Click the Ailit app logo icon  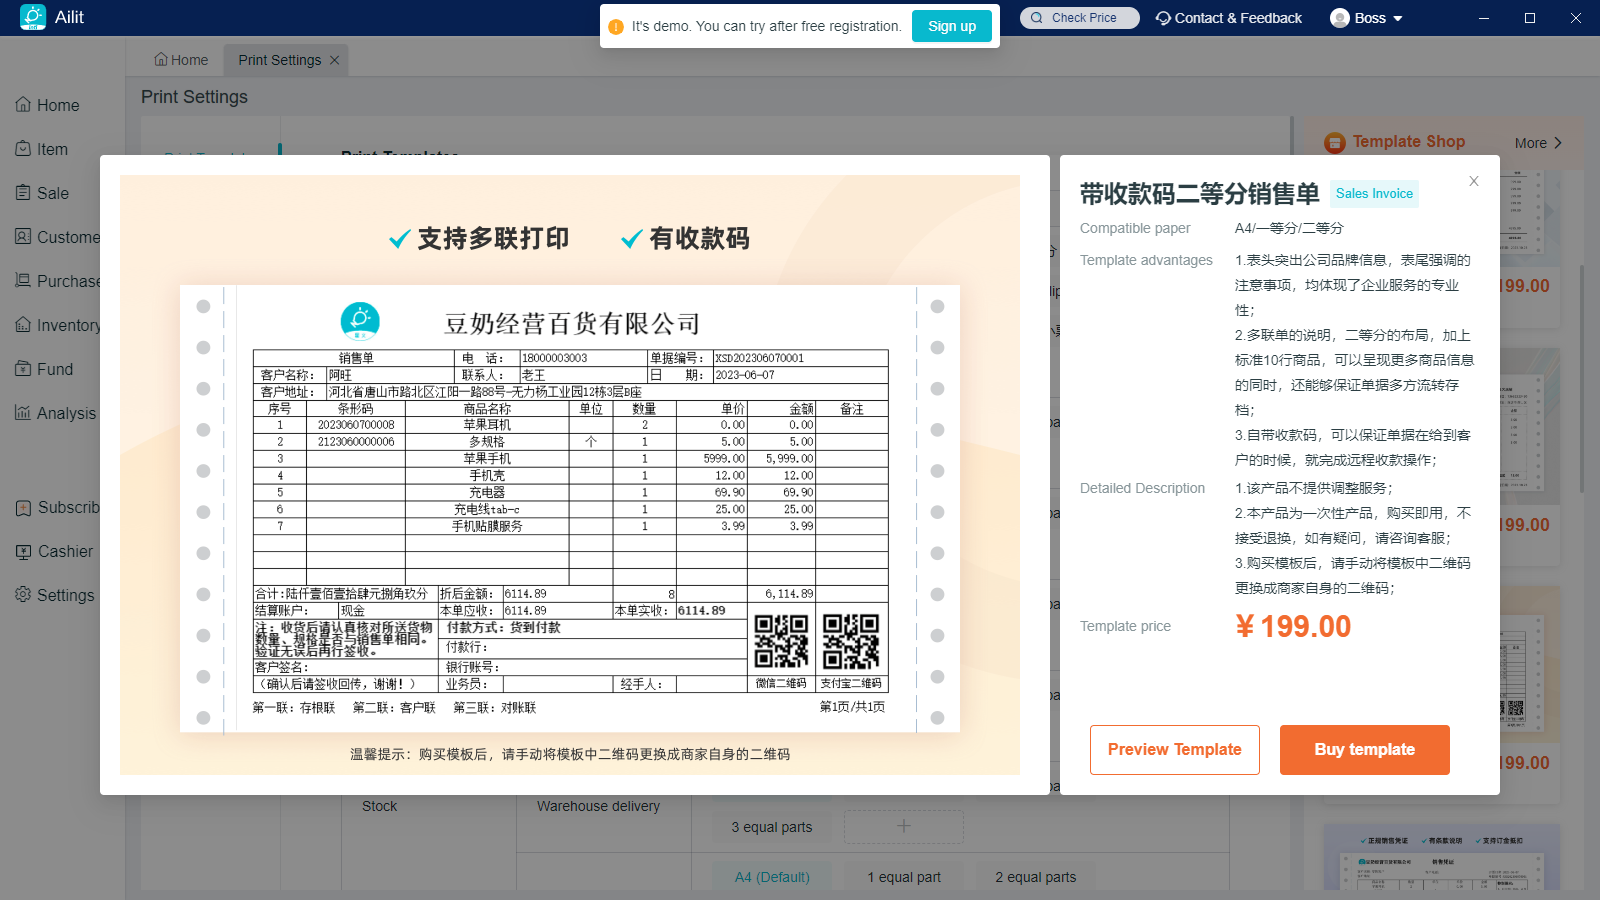33,17
